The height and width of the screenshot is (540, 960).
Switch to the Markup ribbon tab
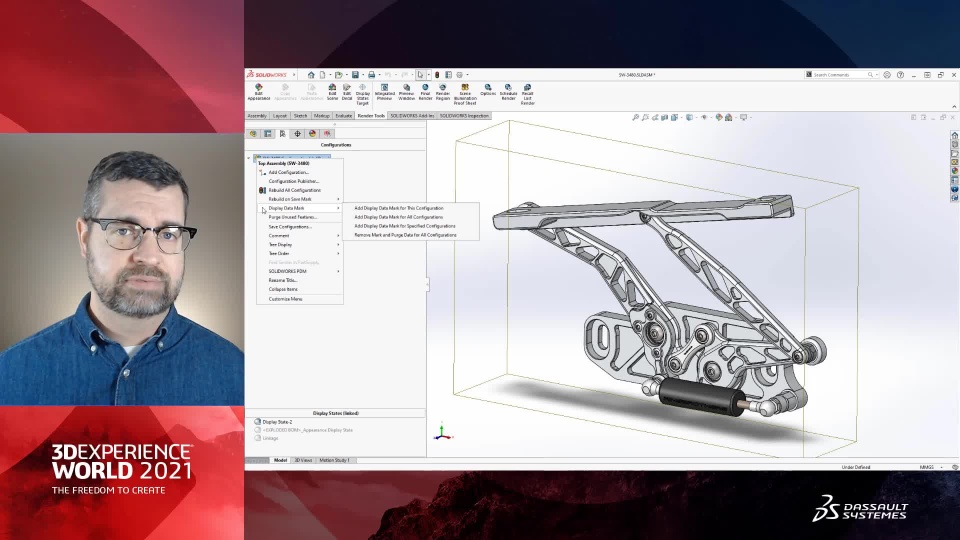click(x=321, y=116)
